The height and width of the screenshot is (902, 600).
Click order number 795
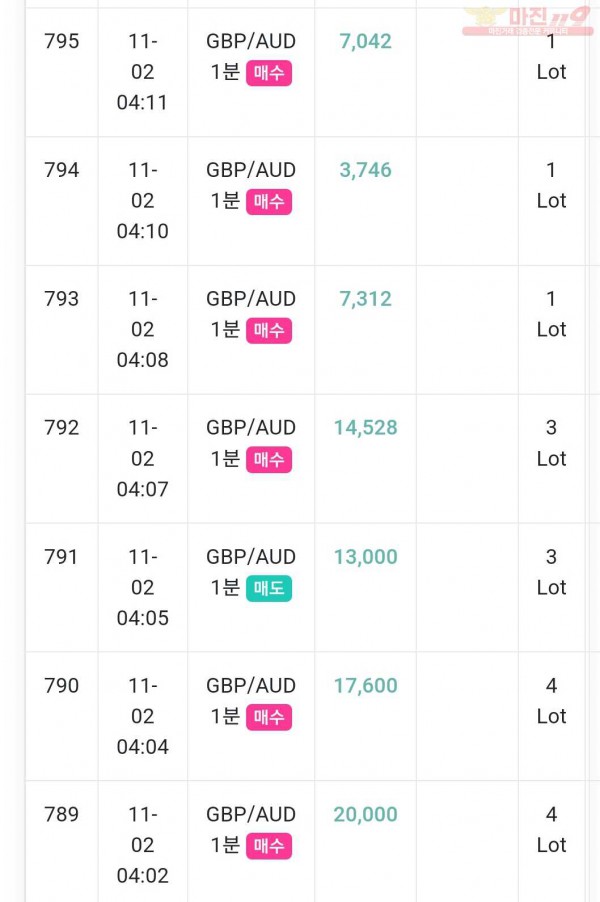coord(62,41)
